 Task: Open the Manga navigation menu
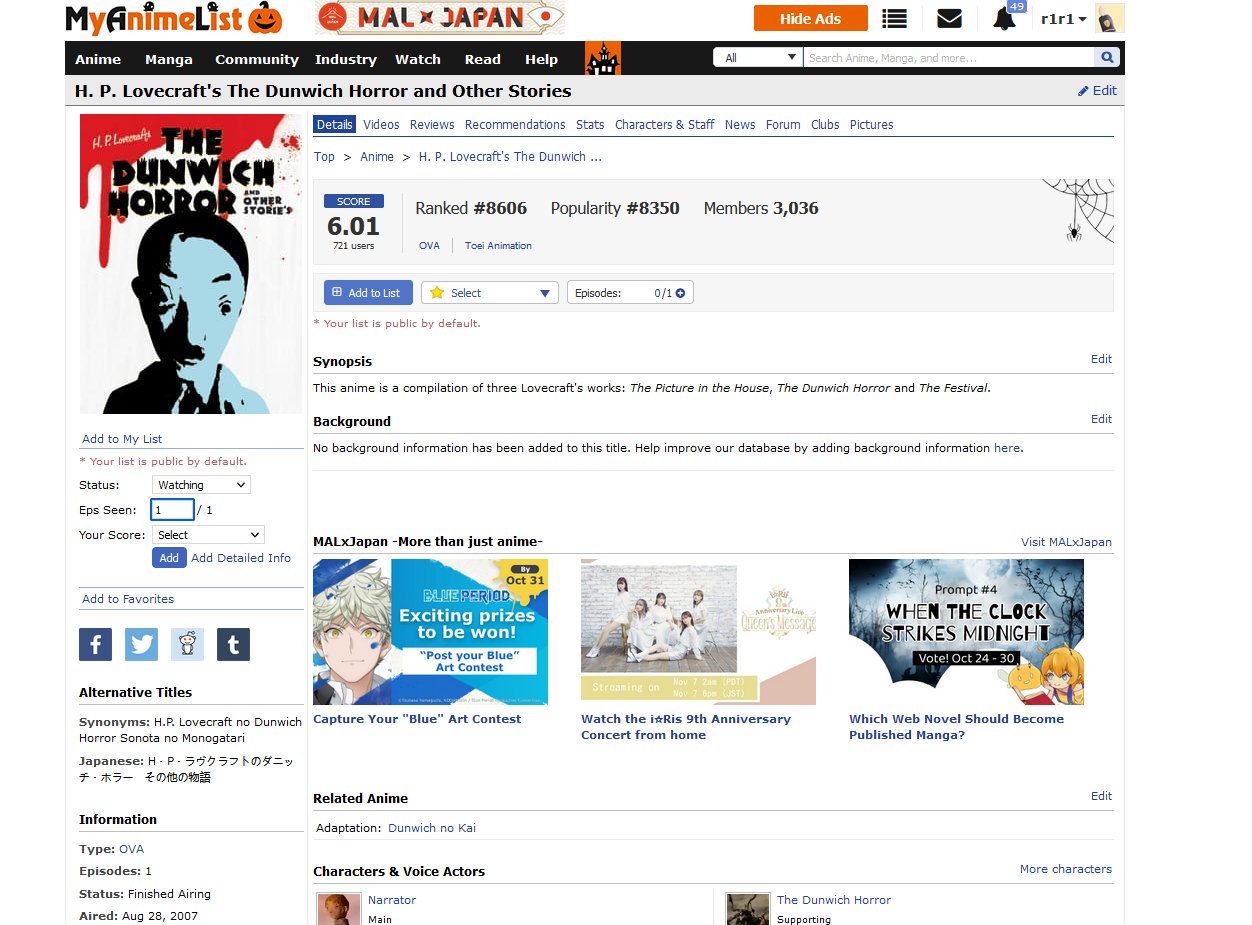pos(169,59)
